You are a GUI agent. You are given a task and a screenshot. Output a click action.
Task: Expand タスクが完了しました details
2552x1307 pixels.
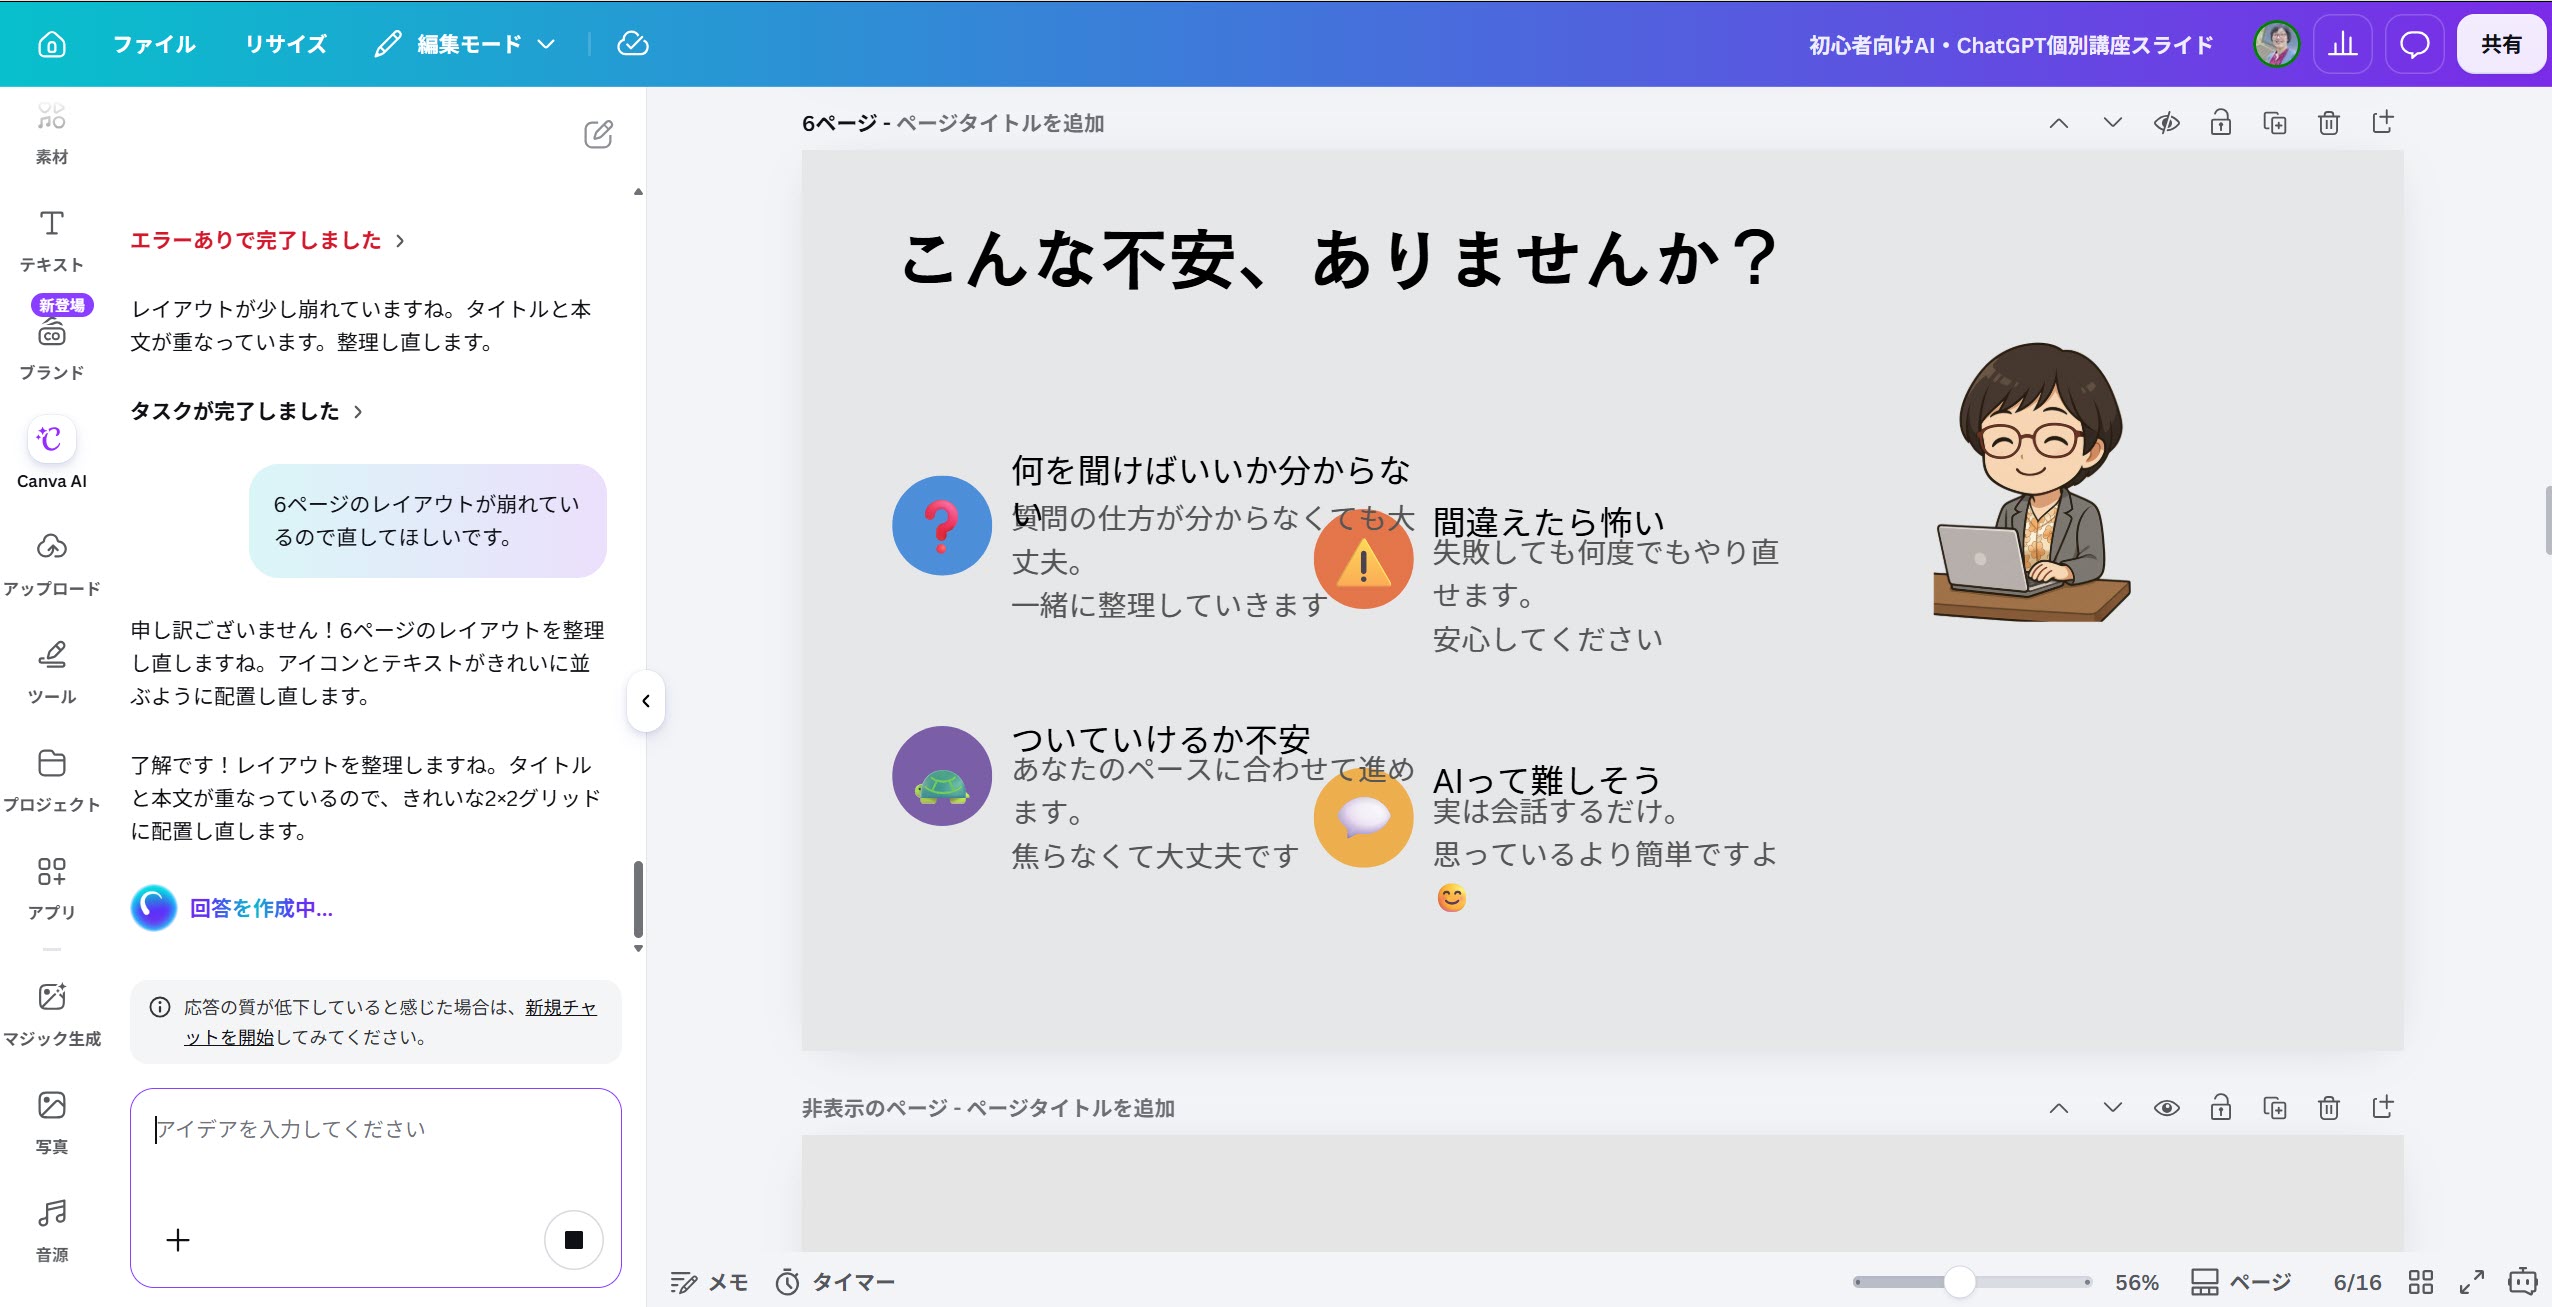tap(246, 411)
